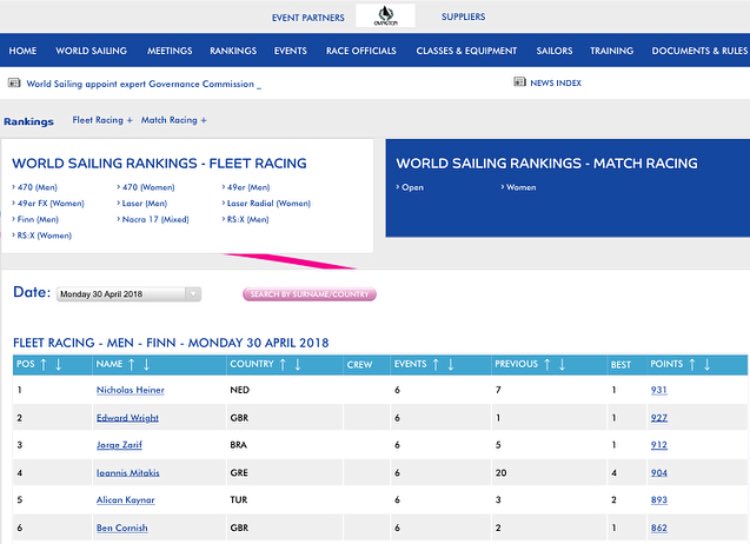This screenshot has height=550, width=750.
Task: Sort COUNTRY column descending arrow
Action: [298, 364]
